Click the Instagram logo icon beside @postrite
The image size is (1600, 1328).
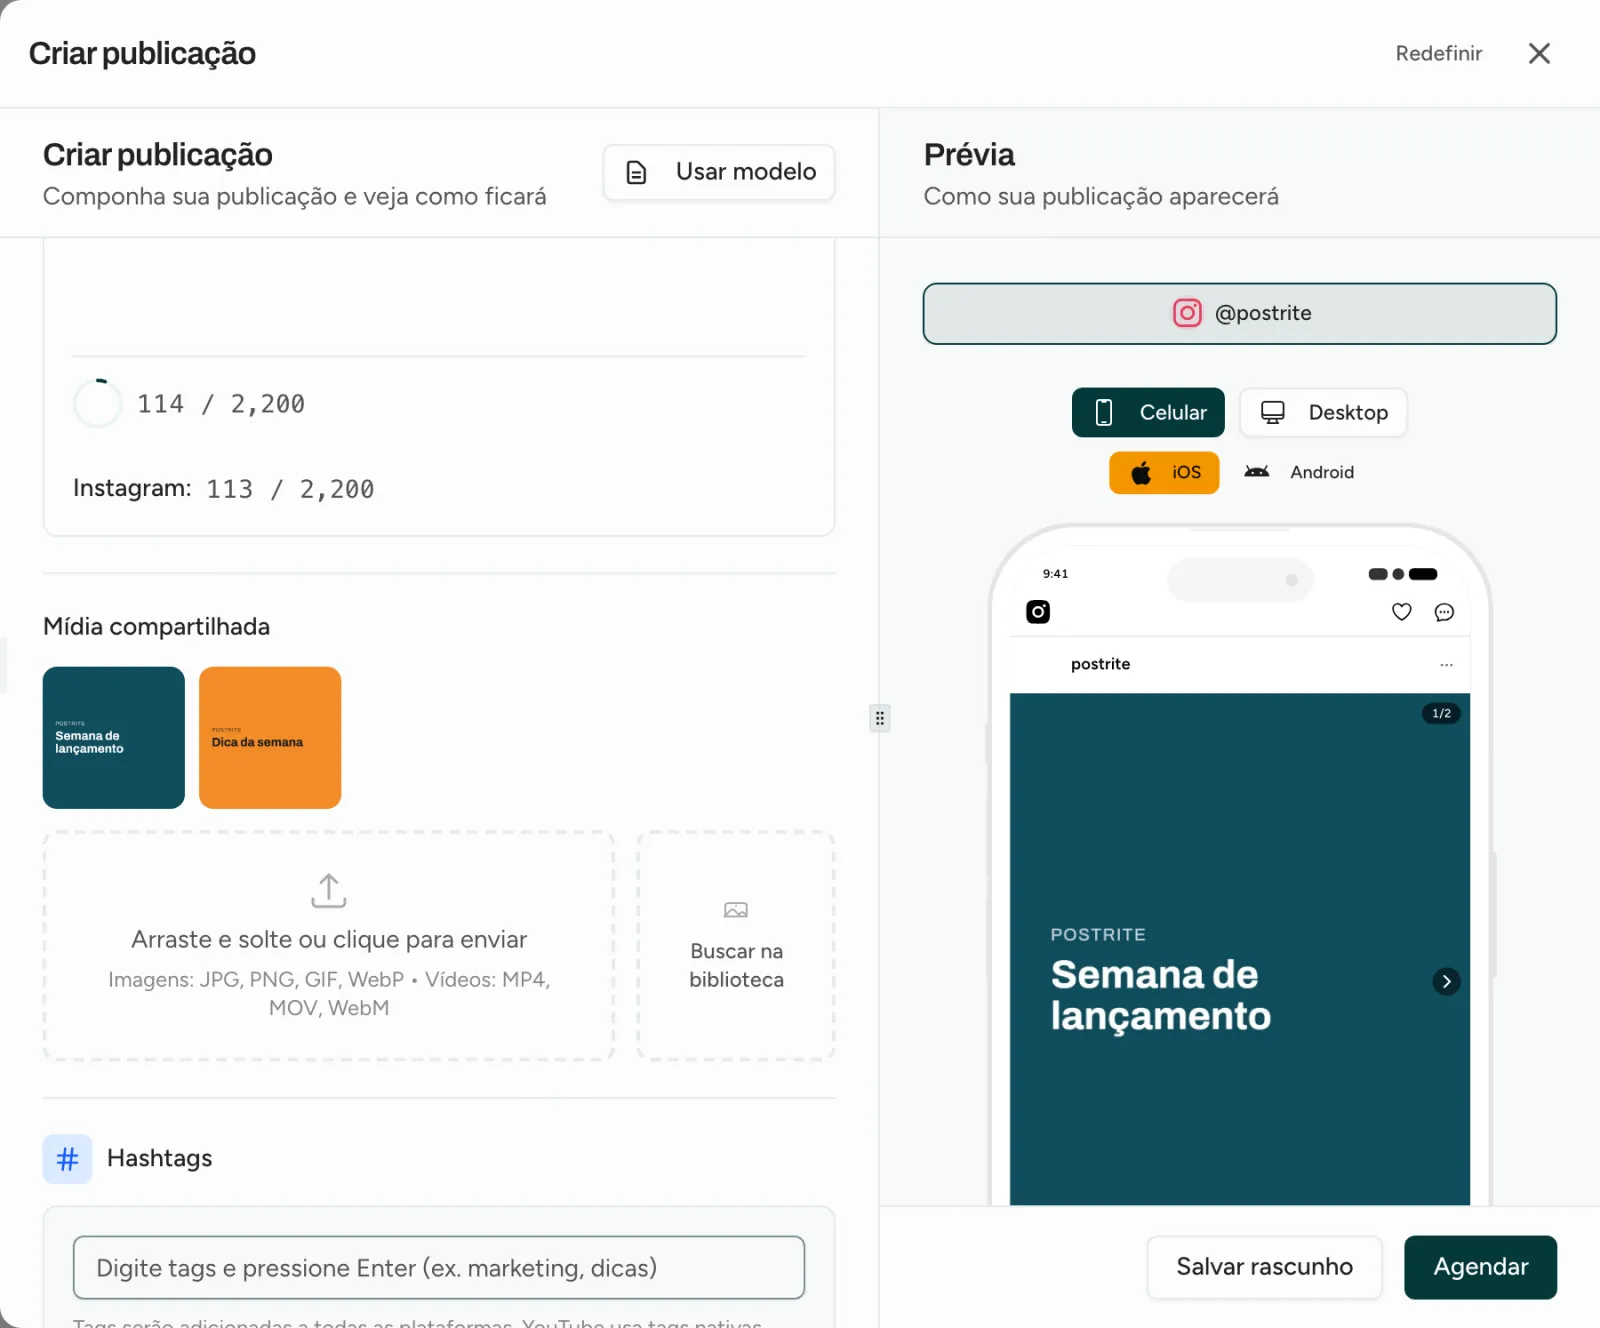[1187, 313]
